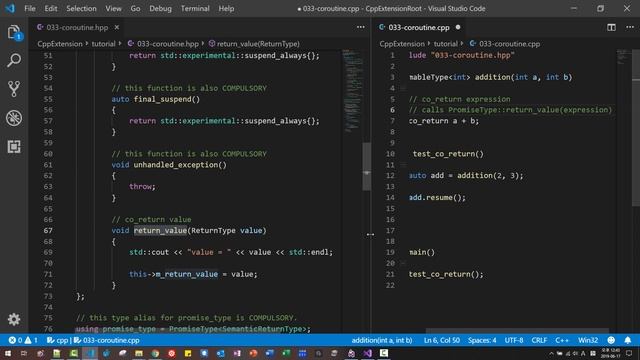The image size is (640, 360).
Task: Open the Selection menu
Action: tap(81, 8)
